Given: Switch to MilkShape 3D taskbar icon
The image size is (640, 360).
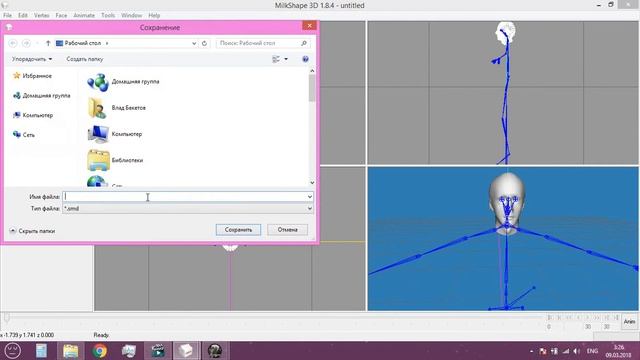Looking at the screenshot, I should tap(186, 351).
